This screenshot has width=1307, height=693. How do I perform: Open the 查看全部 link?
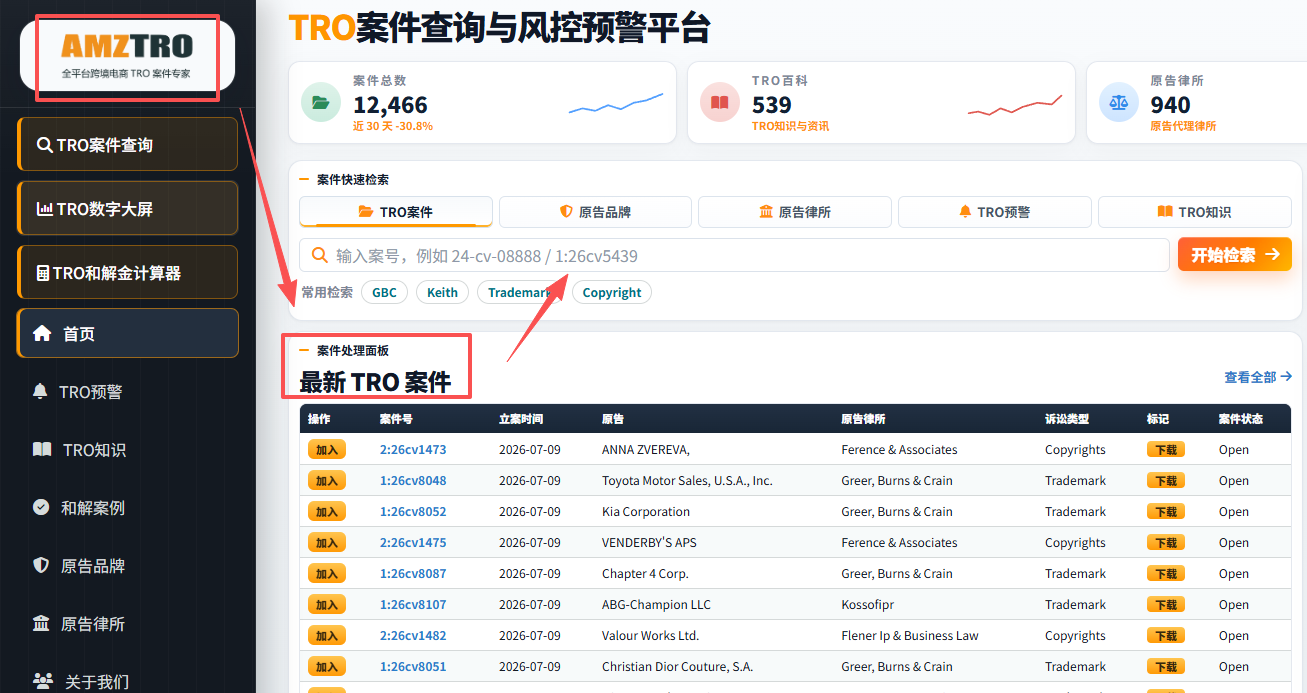(x=1258, y=377)
